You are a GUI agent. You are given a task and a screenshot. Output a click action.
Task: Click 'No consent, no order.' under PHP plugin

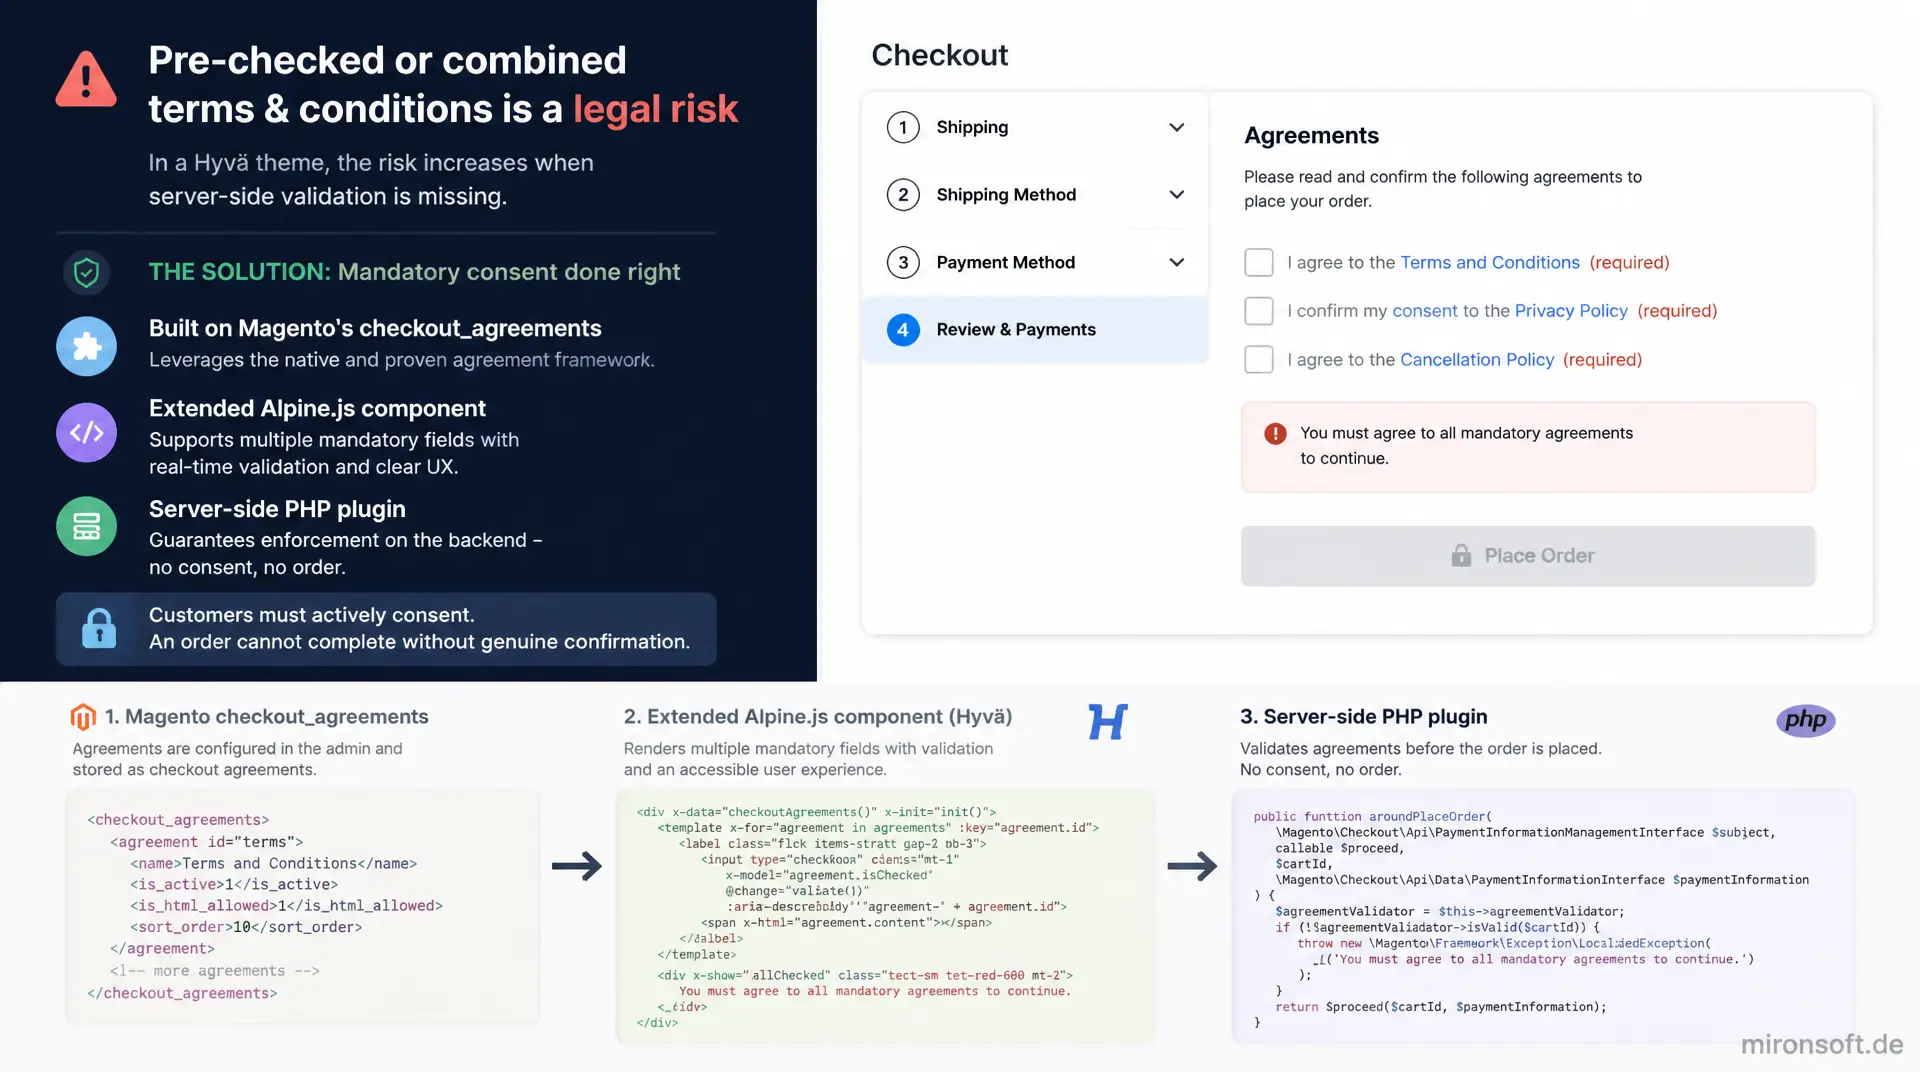coord(1321,770)
